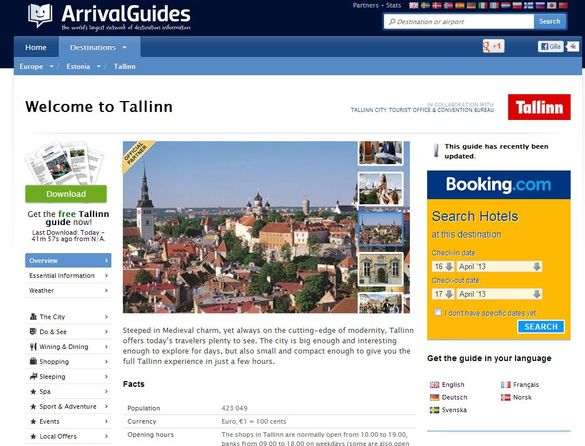Click the Tallinn breadcrumb link
585x446 pixels.
coord(124,66)
